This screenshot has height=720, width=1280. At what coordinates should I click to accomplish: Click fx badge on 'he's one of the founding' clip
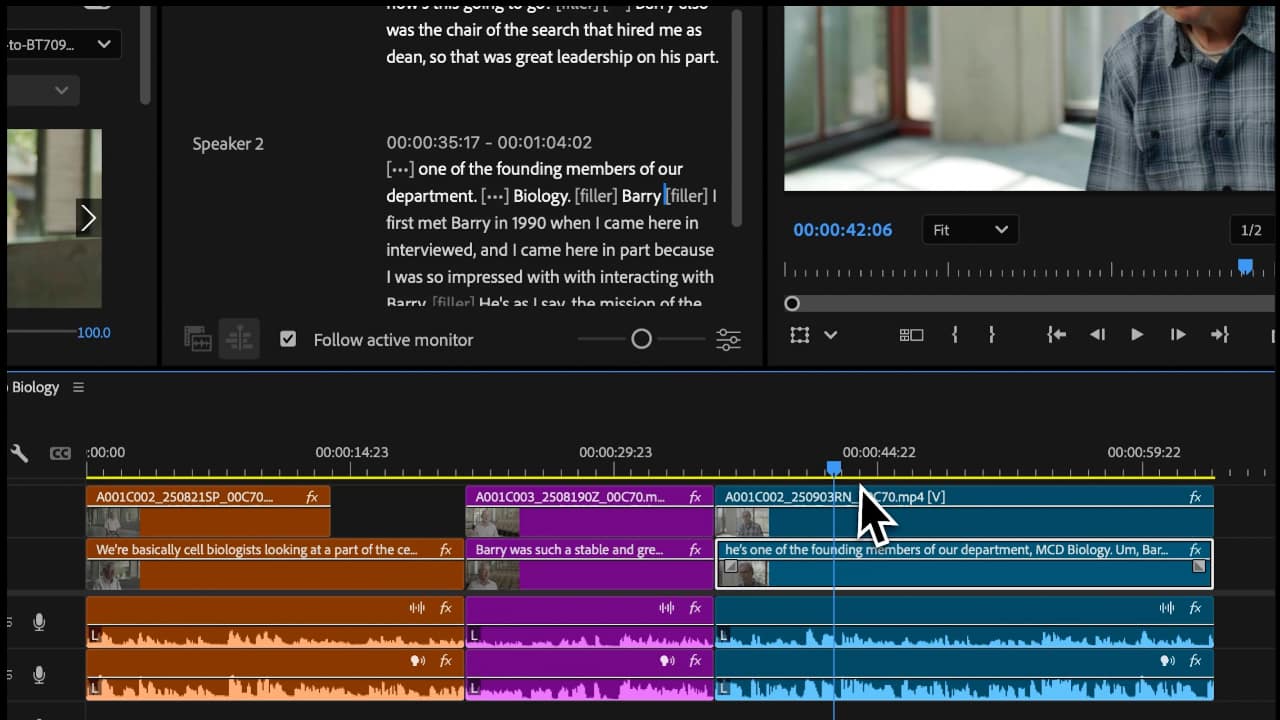[1194, 550]
